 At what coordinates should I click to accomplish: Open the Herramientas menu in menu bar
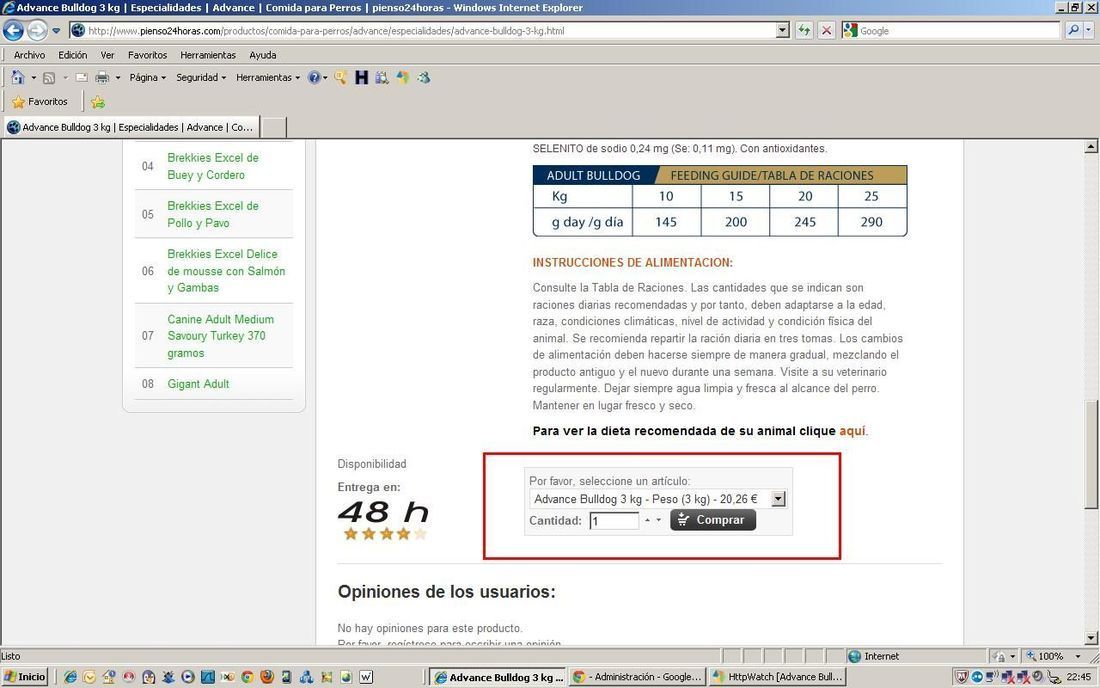pyautogui.click(x=208, y=55)
